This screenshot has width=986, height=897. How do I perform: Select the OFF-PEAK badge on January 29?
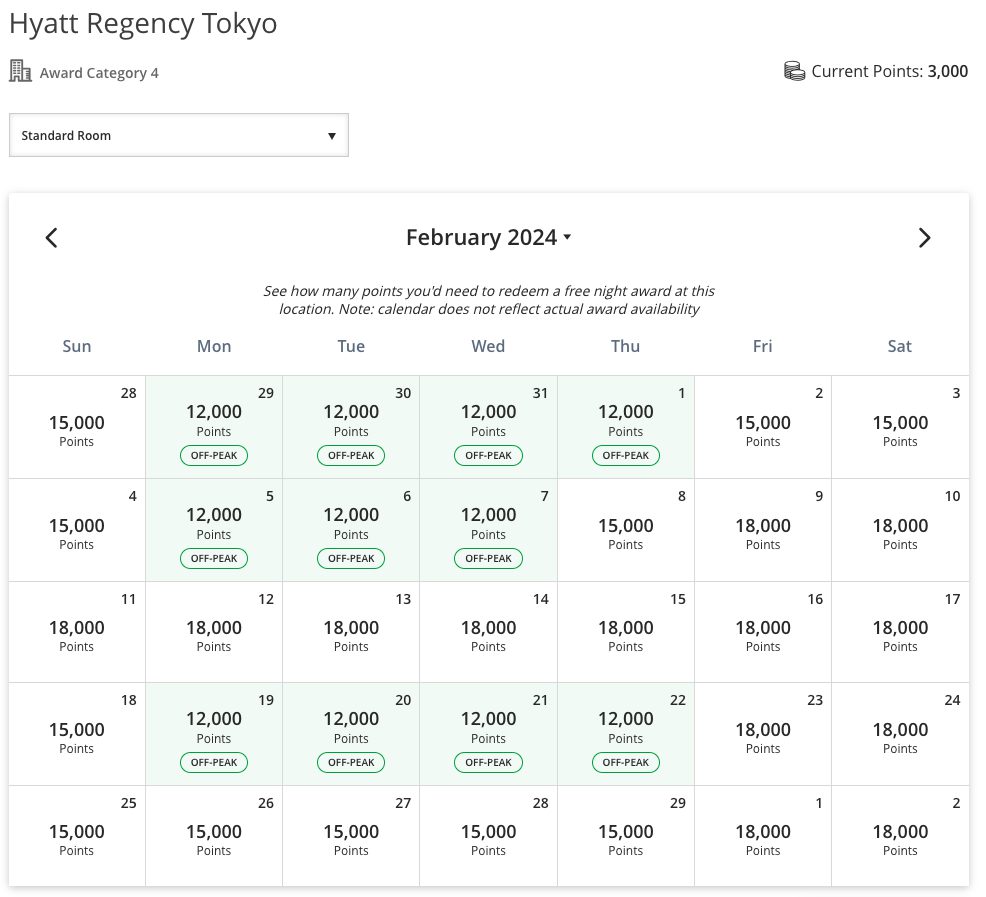pos(213,455)
